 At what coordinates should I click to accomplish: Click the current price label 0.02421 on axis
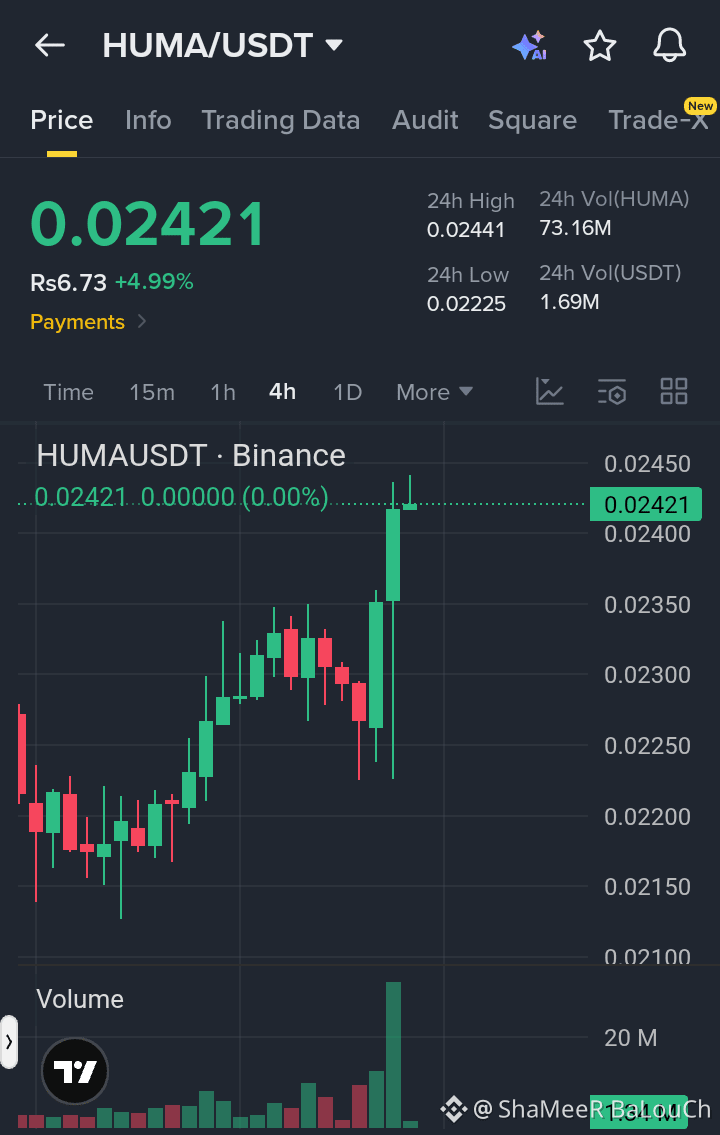pos(645,505)
